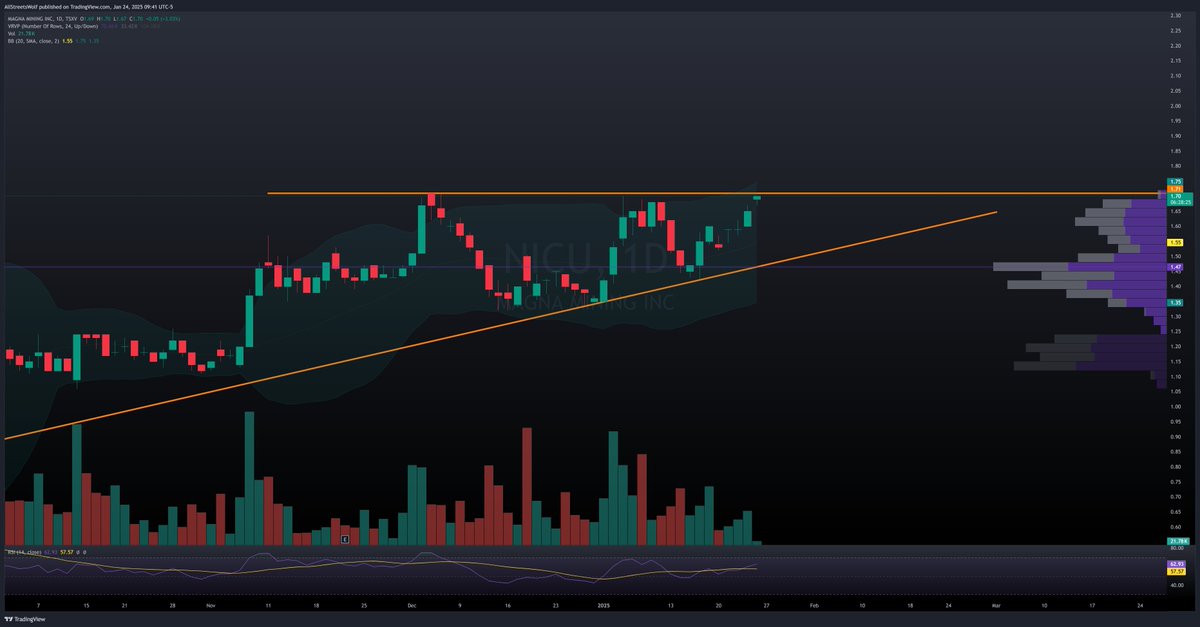Image resolution: width=1200 pixels, height=627 pixels.
Task: Click the '2025' label on time axis
Action: pyautogui.click(x=603, y=606)
